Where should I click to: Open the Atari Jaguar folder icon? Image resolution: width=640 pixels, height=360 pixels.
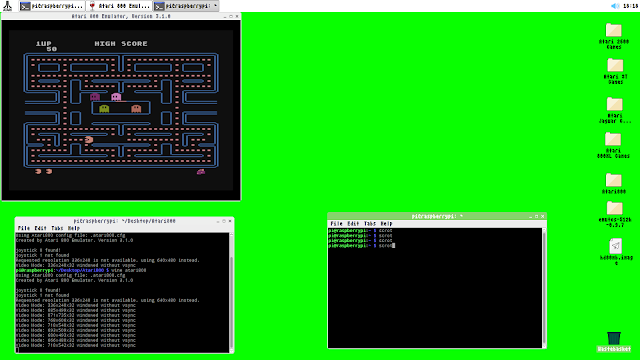pos(614,104)
